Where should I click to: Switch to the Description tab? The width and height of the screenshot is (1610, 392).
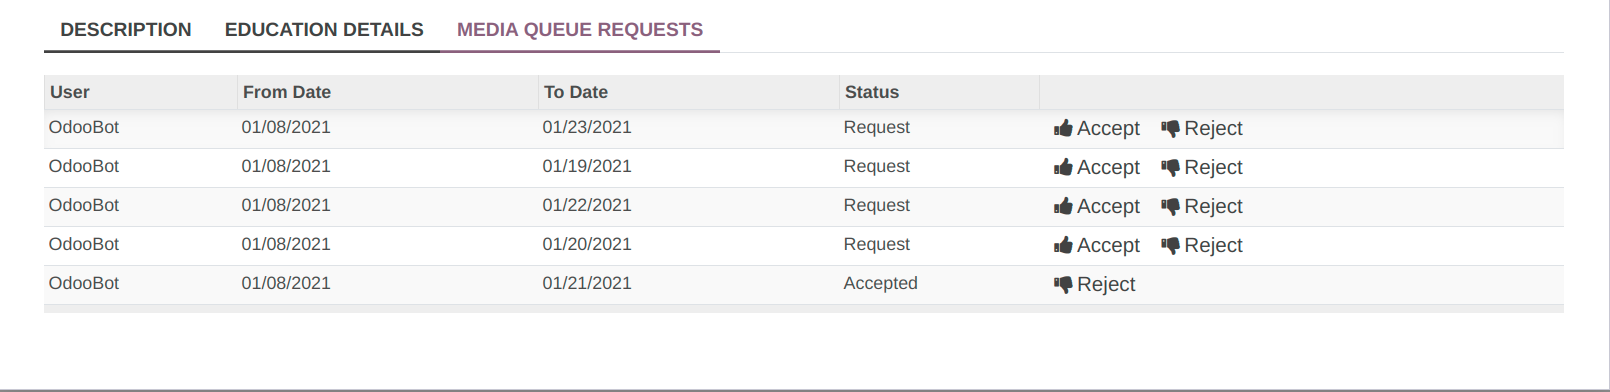click(126, 30)
